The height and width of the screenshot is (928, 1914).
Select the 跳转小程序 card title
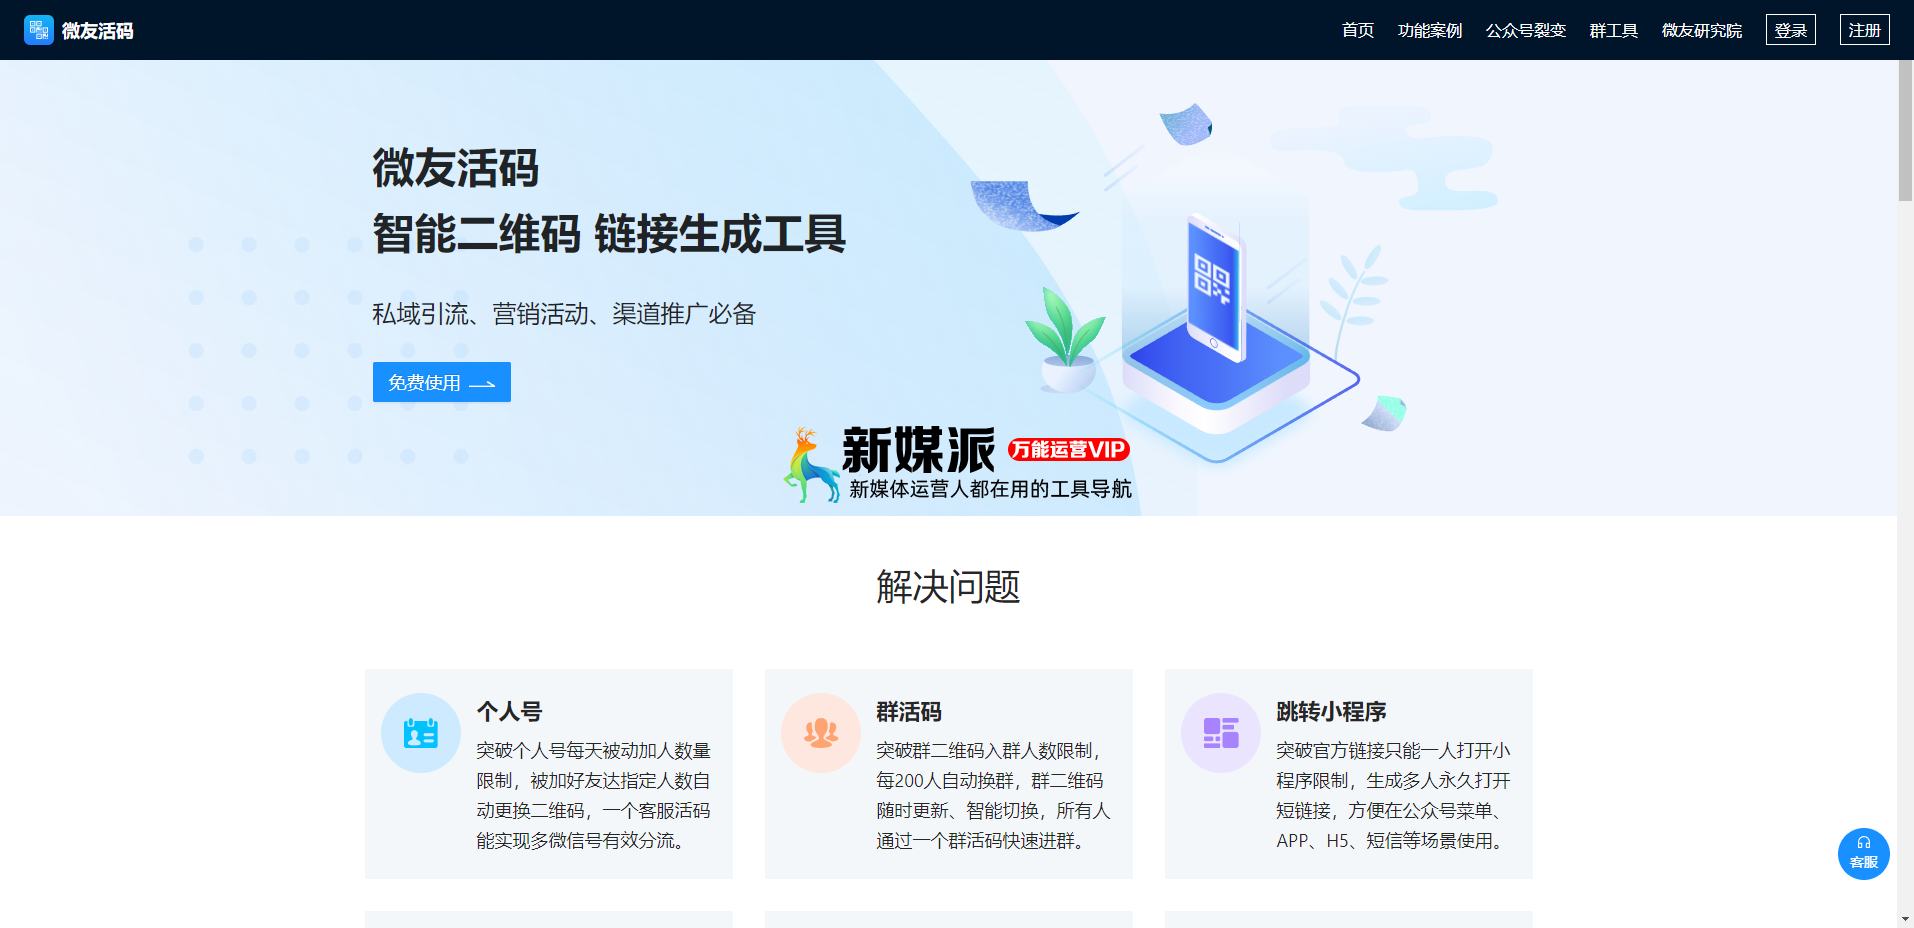point(1331,712)
